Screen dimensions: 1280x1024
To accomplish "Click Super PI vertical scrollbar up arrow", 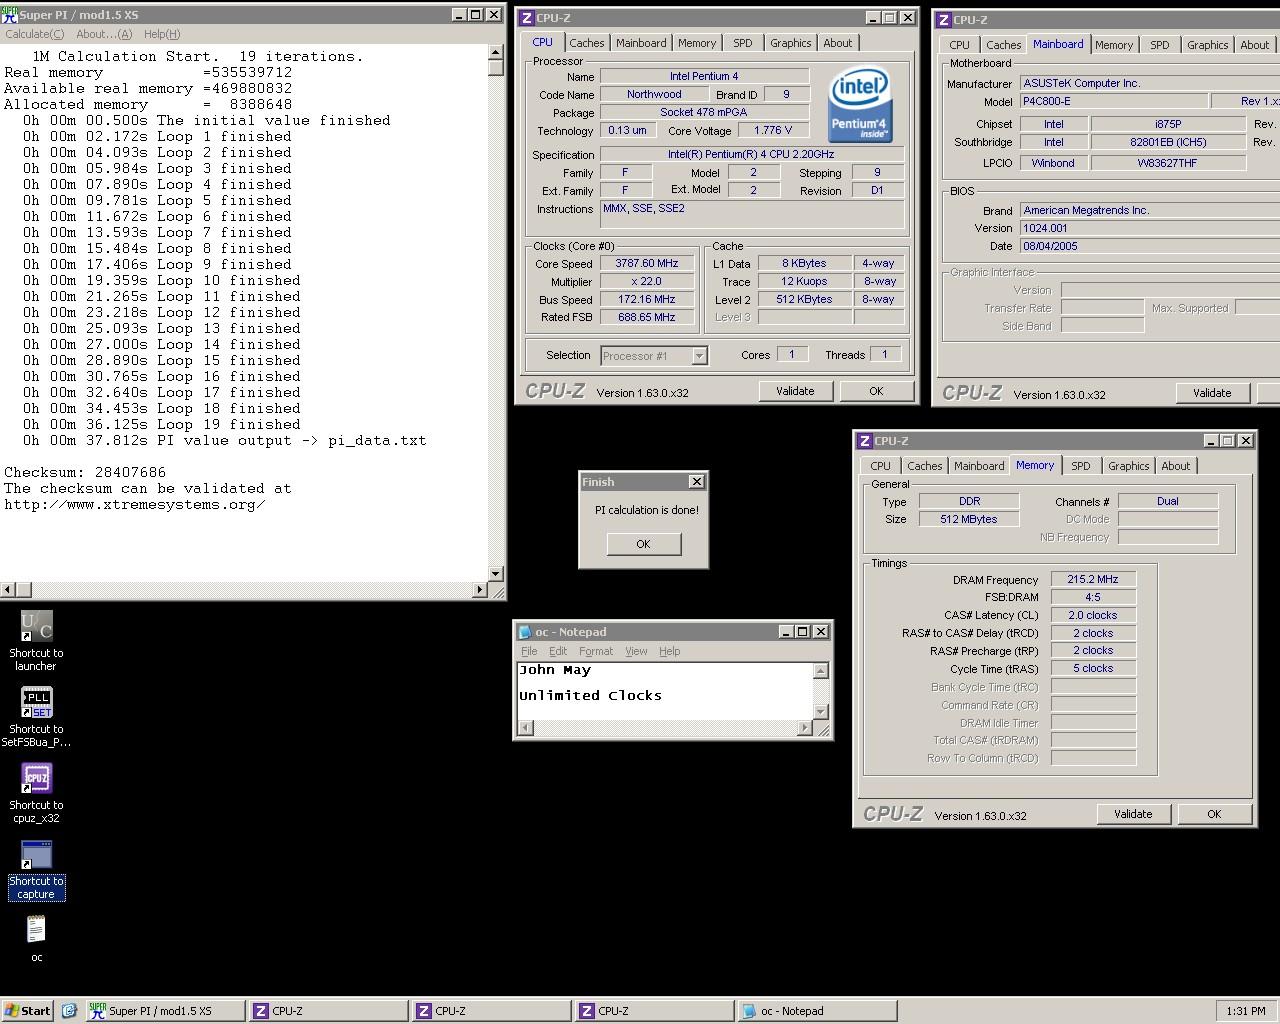I will tap(496, 52).
